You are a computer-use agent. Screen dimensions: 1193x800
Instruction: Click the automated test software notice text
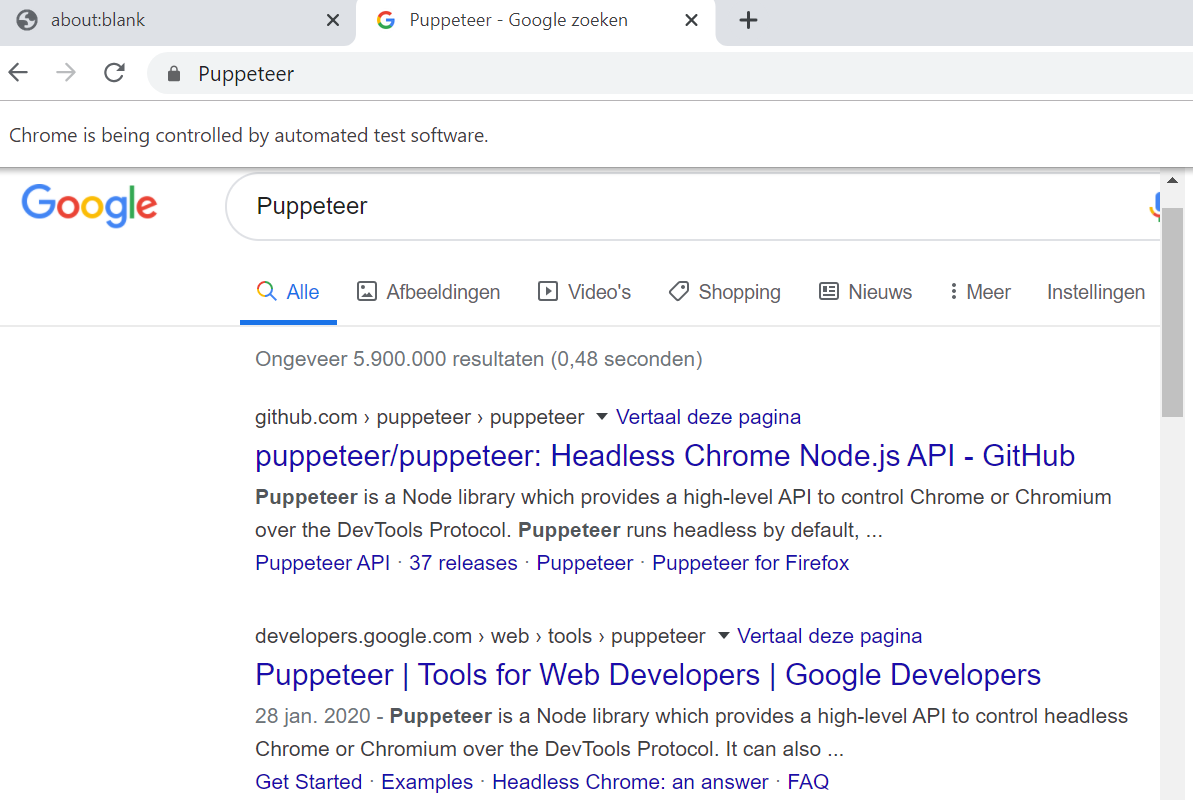248,135
